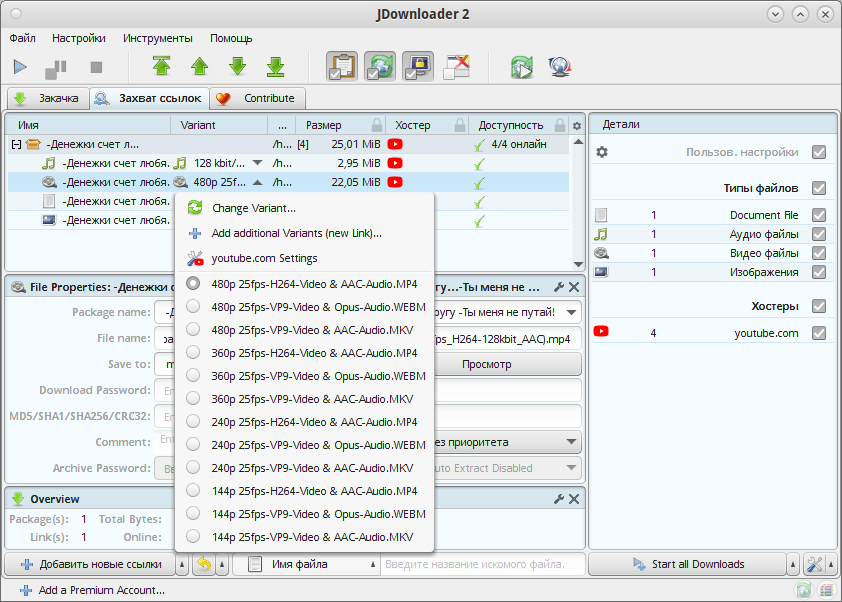Select 360p H264 AAC MP4 variant
This screenshot has width=842, height=602.
coord(304,353)
